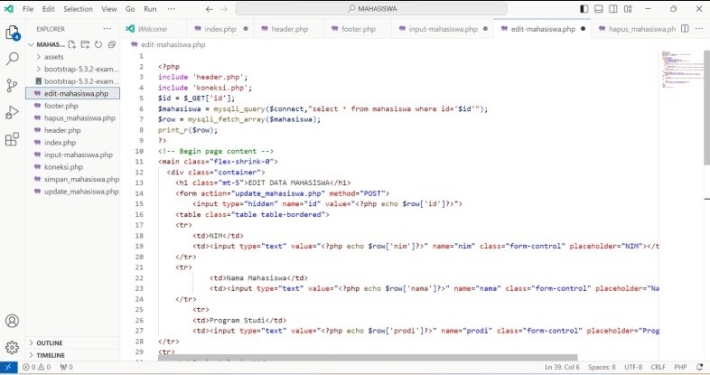Screen dimensions: 710x375
Task: Open the Go menu
Action: [130, 9]
